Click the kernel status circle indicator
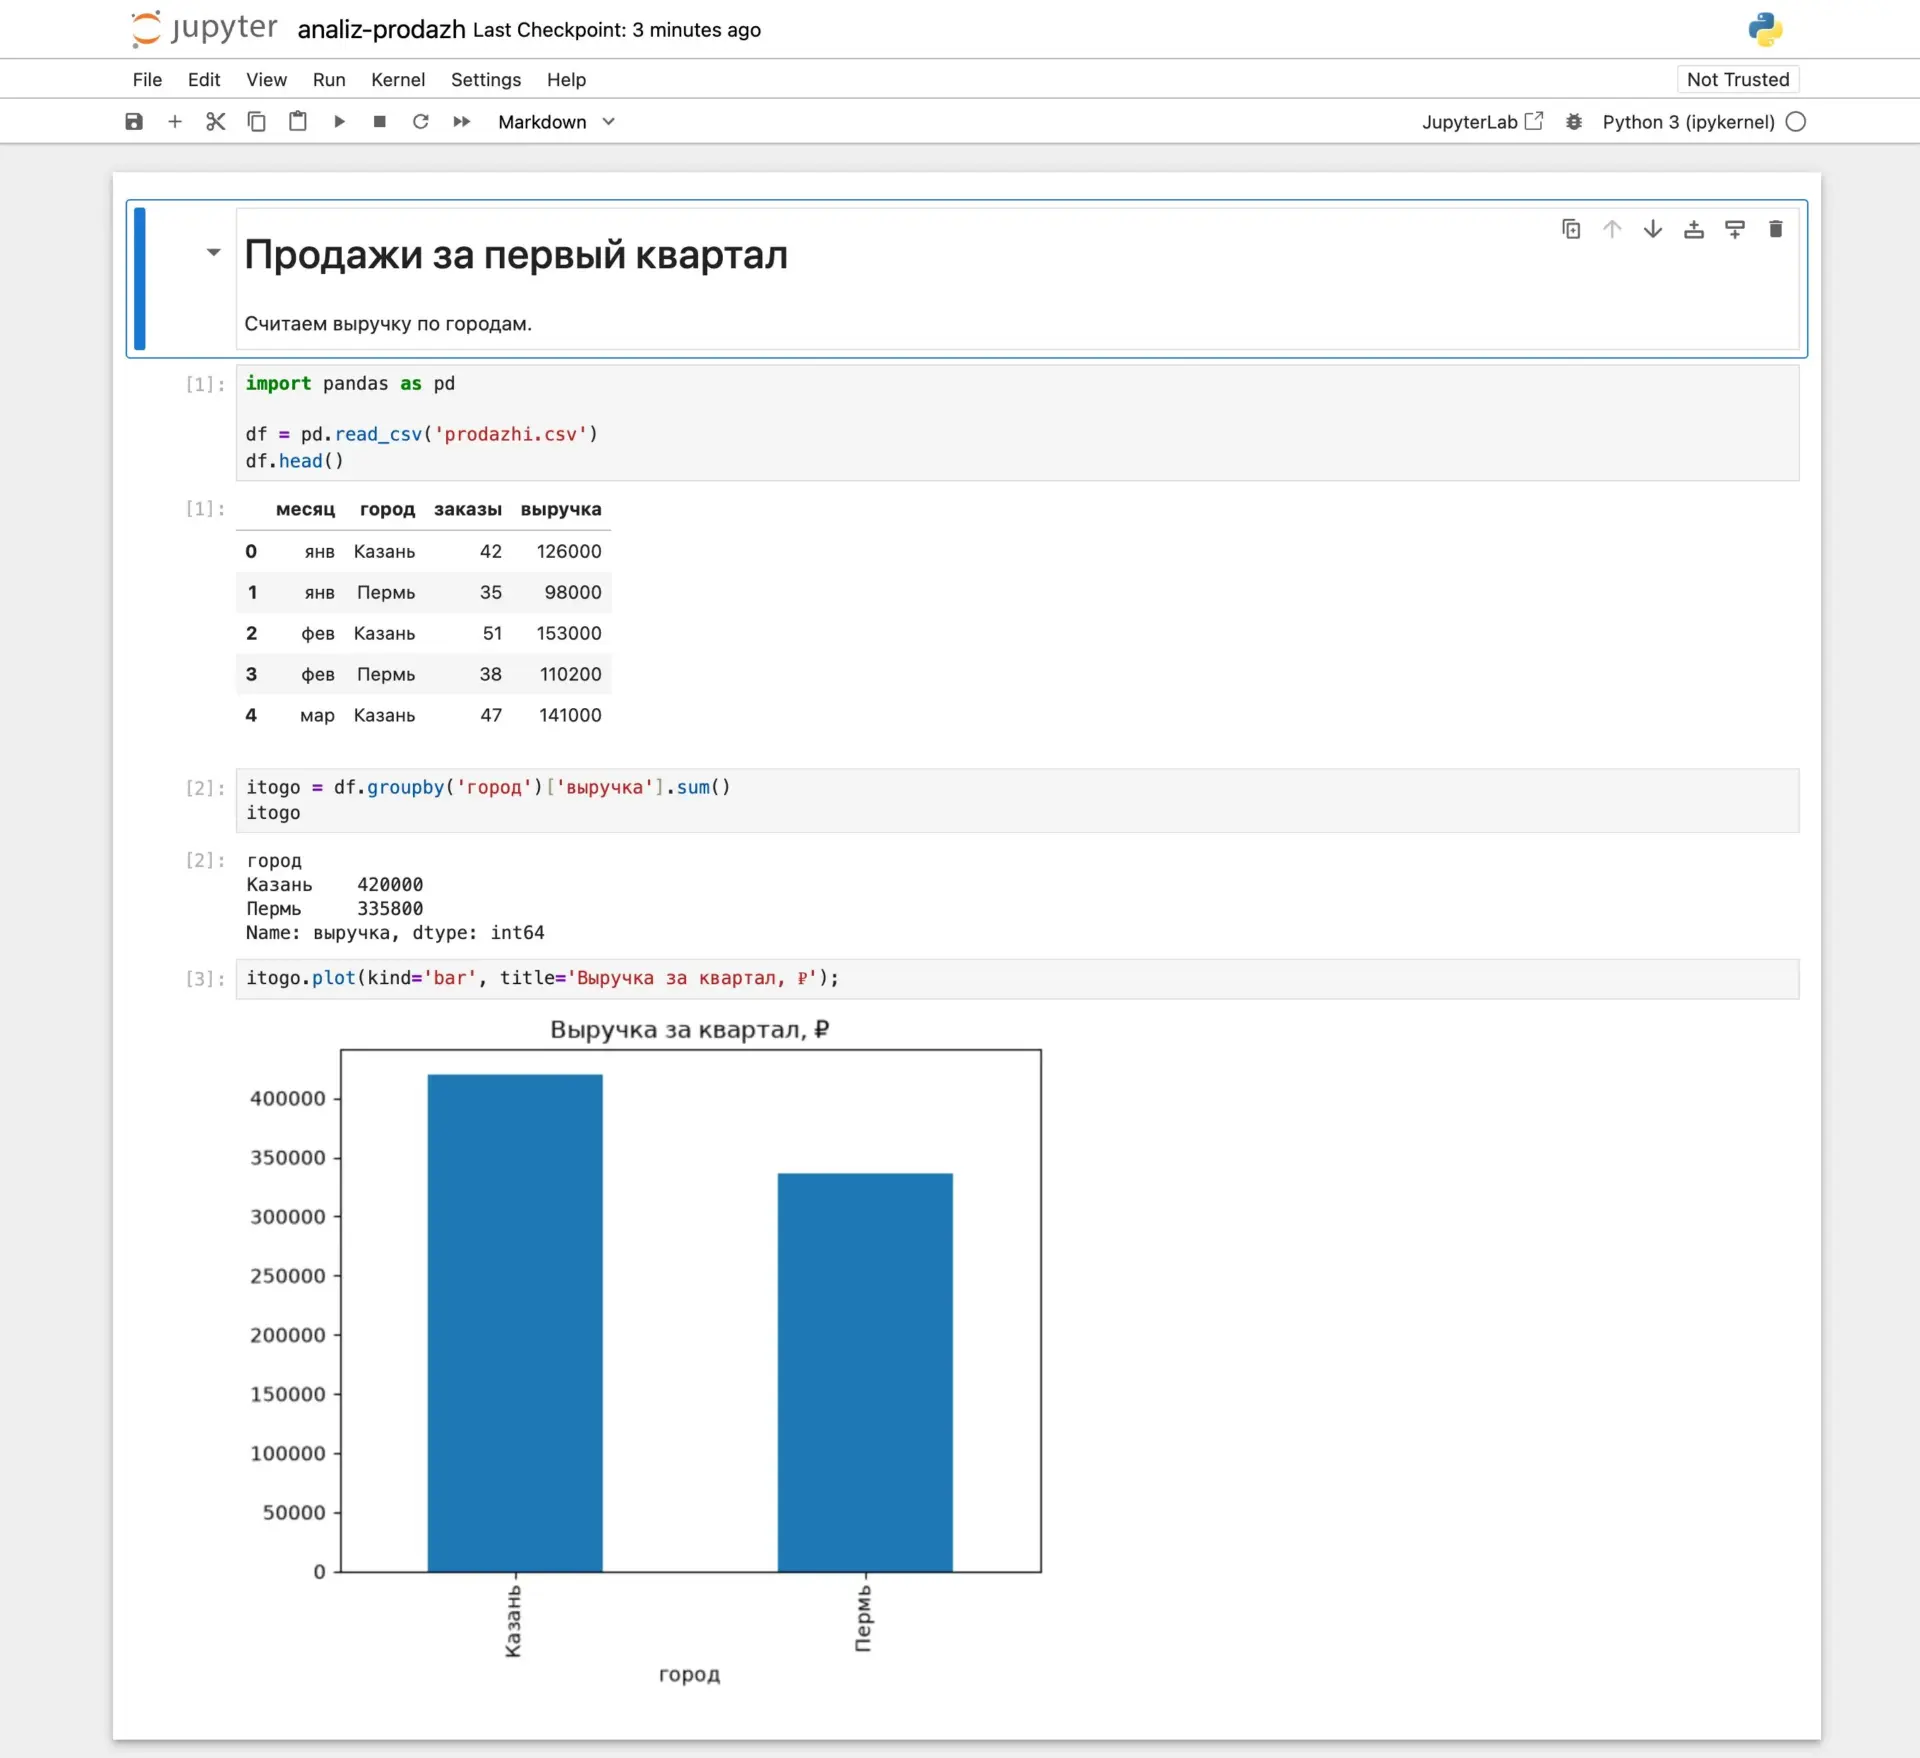 click(1796, 122)
